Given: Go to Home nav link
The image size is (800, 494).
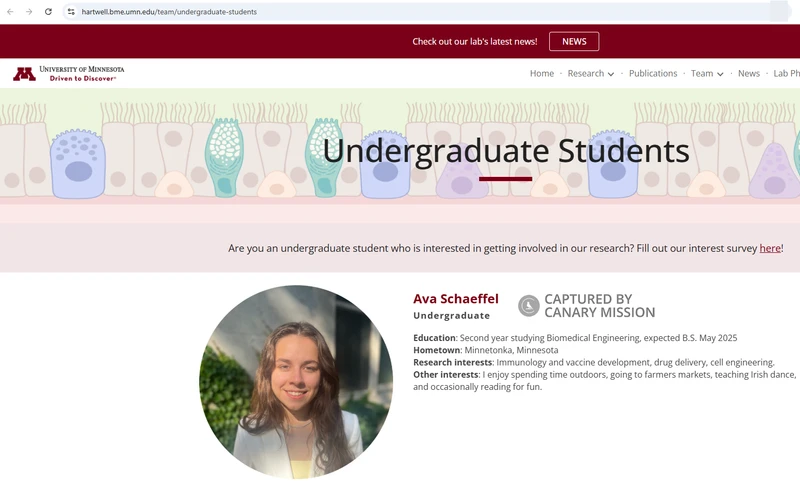Looking at the screenshot, I should coord(541,73).
